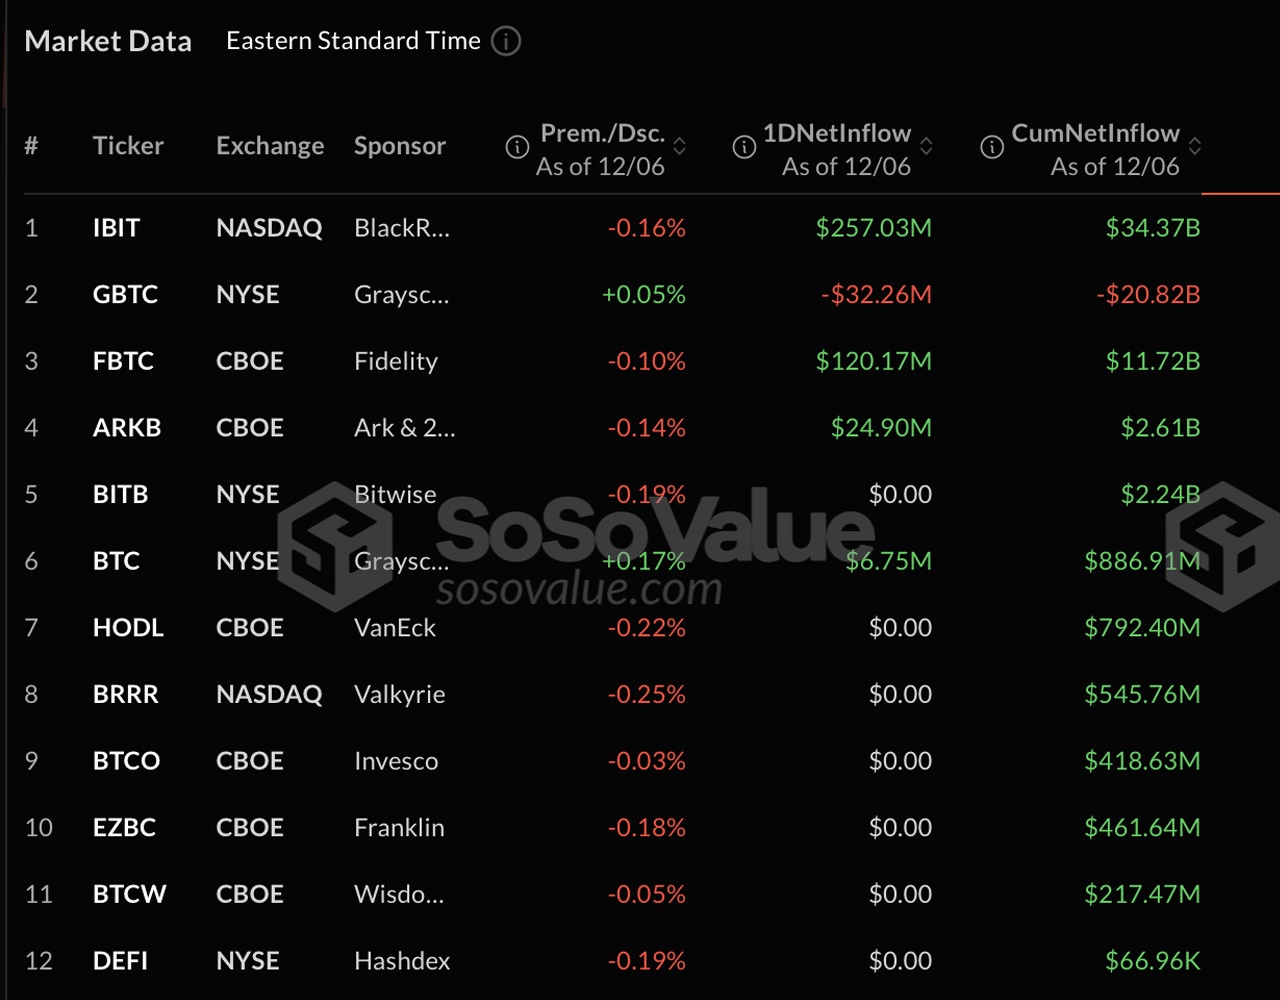The height and width of the screenshot is (1000, 1280).
Task: Select the DEFI row by Hashdex
Action: [120, 961]
